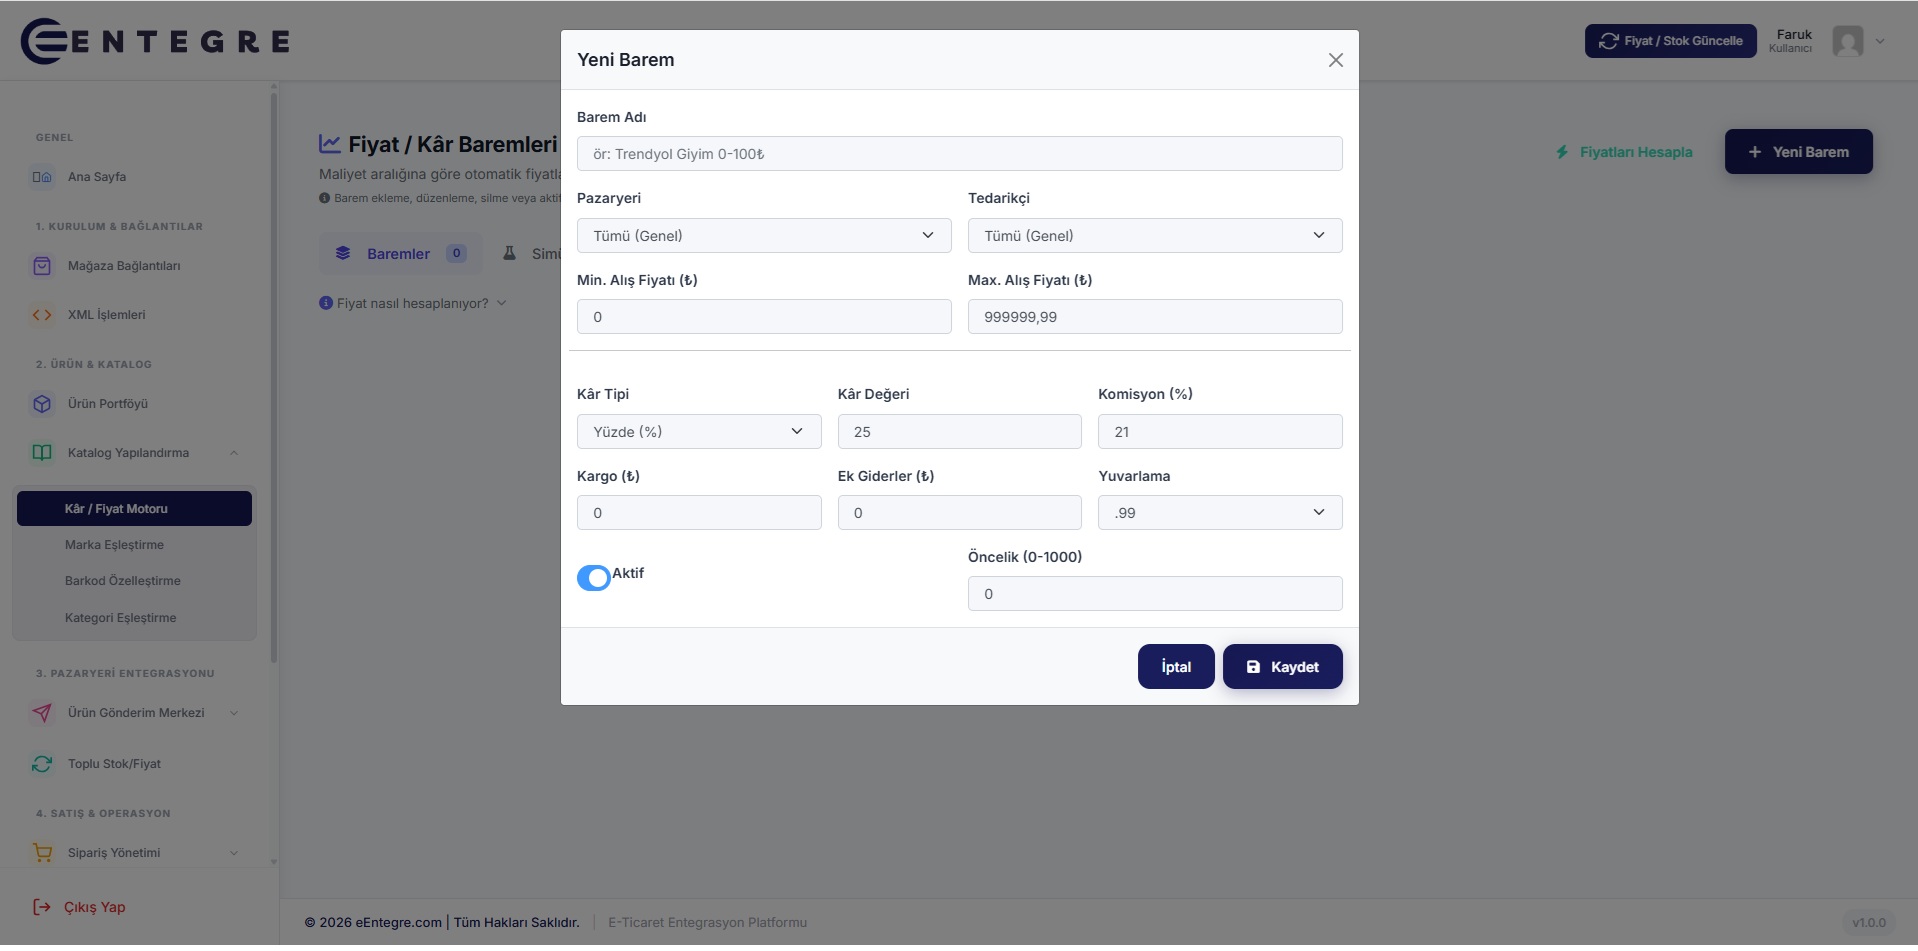Expand the Ürün Gönderim Merkezi chevron
The height and width of the screenshot is (951, 1918).
pos(234,713)
